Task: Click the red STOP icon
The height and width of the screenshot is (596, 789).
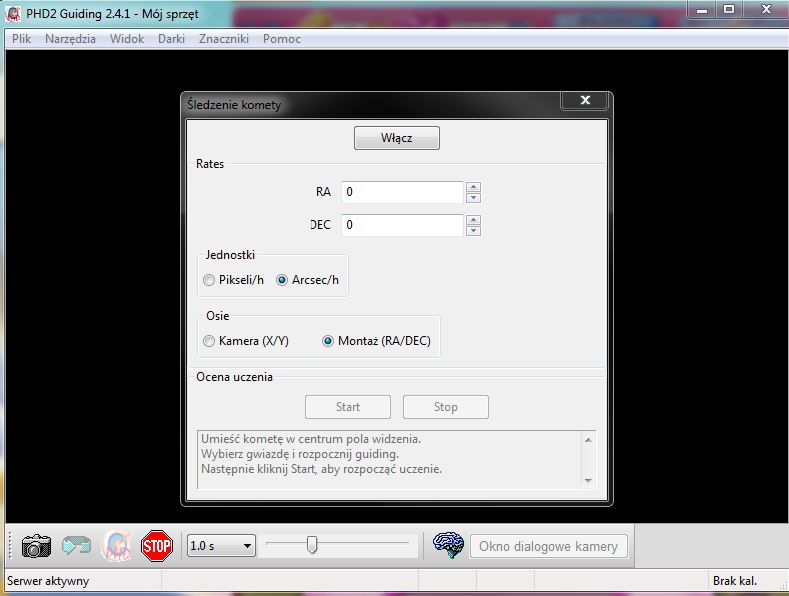Action: 157,546
